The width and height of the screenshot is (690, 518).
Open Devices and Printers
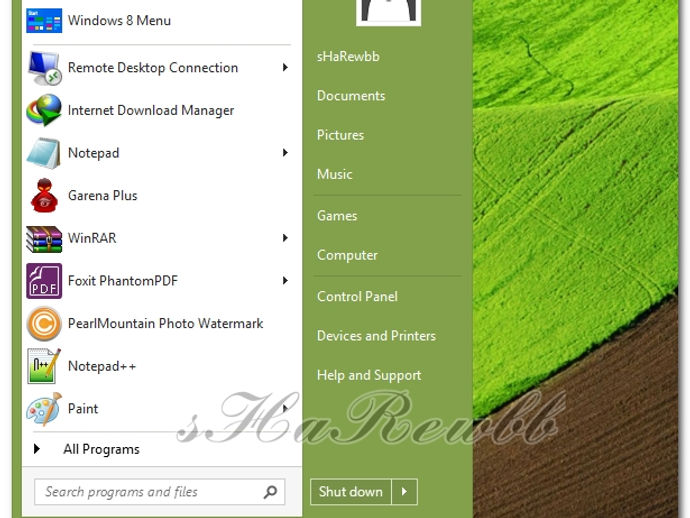(x=376, y=335)
